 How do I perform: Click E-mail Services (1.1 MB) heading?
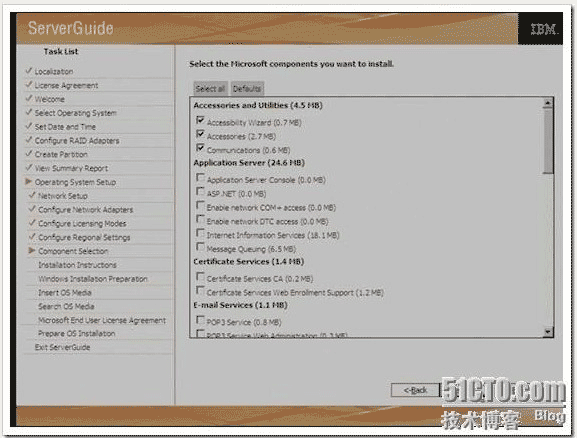240,305
